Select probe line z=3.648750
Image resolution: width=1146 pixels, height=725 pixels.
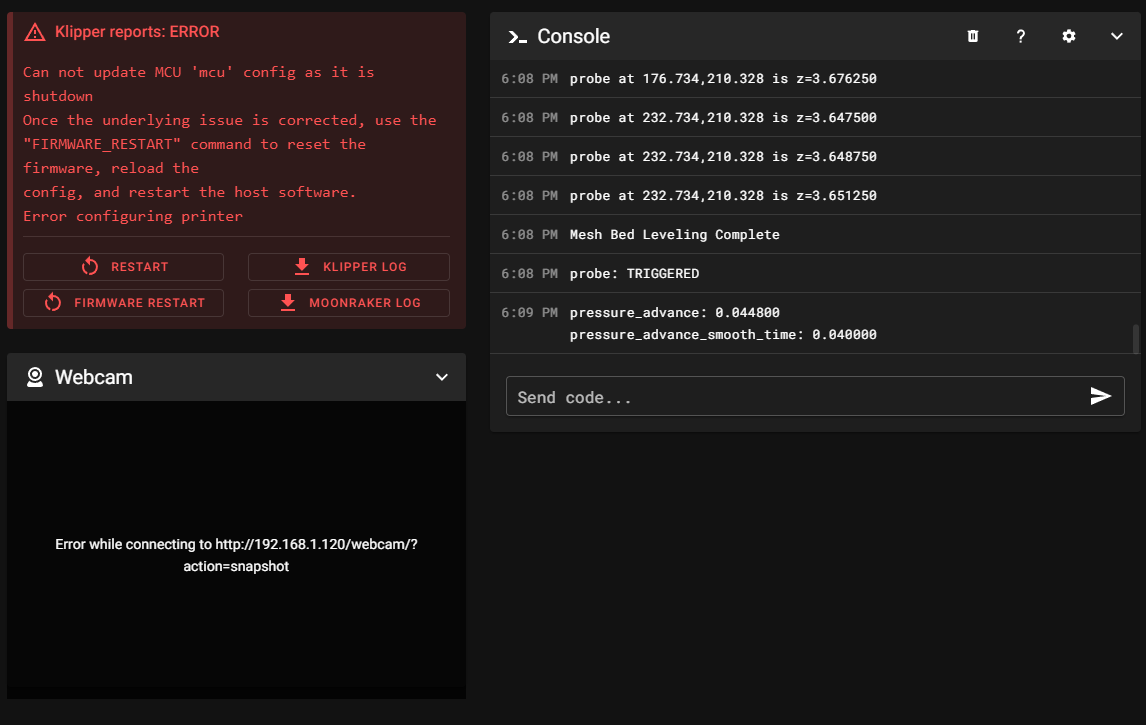pos(815,156)
